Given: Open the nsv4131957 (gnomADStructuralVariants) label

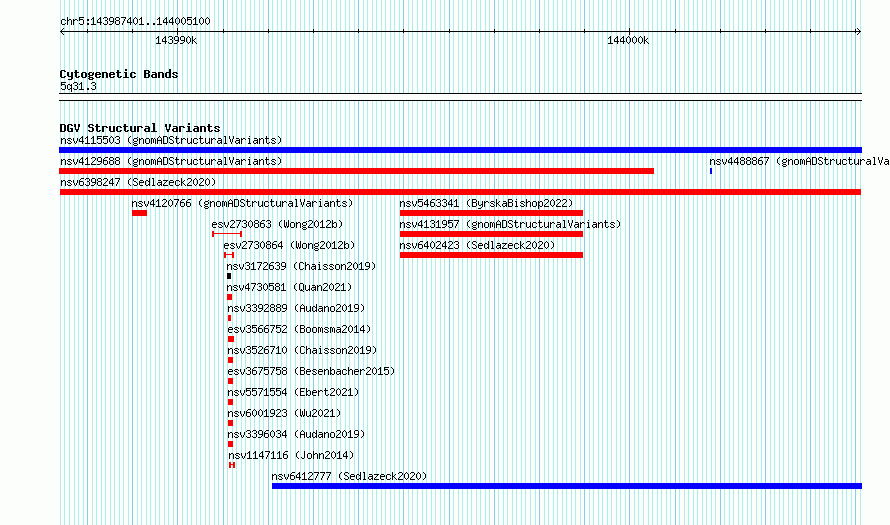Looking at the screenshot, I should [x=510, y=224].
